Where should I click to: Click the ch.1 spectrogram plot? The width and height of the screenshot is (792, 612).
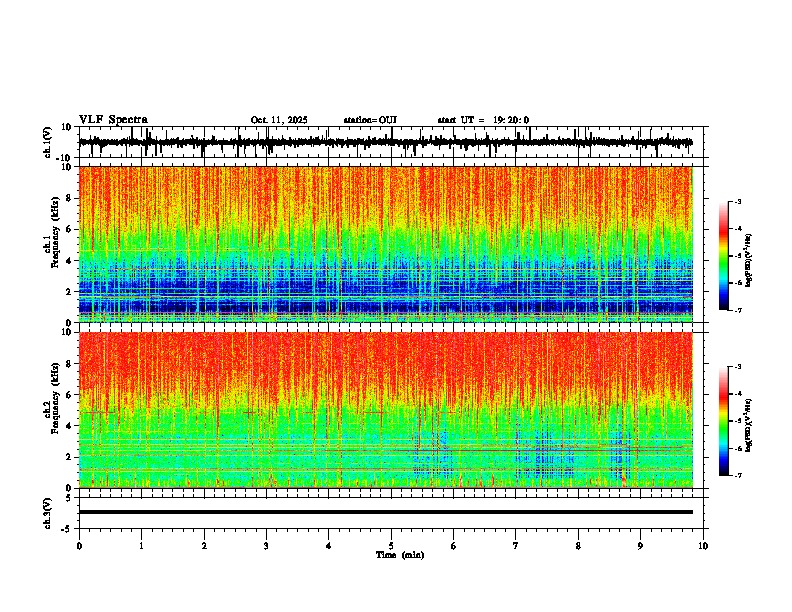(x=385, y=244)
